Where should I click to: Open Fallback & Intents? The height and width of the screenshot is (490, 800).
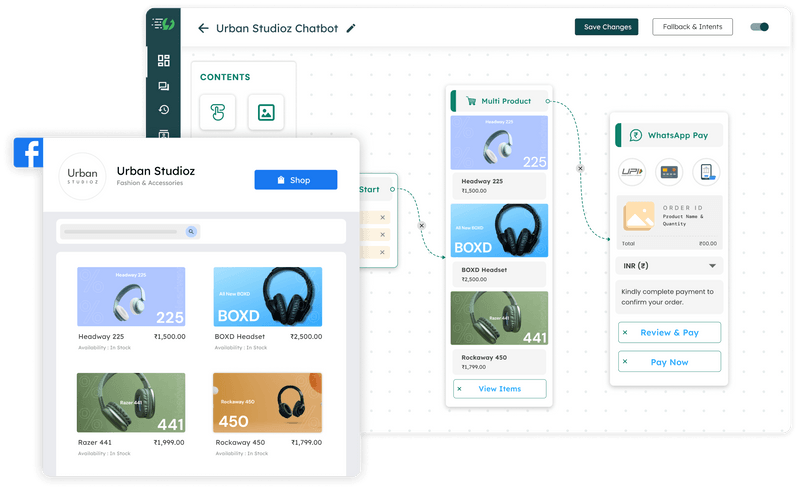692,27
